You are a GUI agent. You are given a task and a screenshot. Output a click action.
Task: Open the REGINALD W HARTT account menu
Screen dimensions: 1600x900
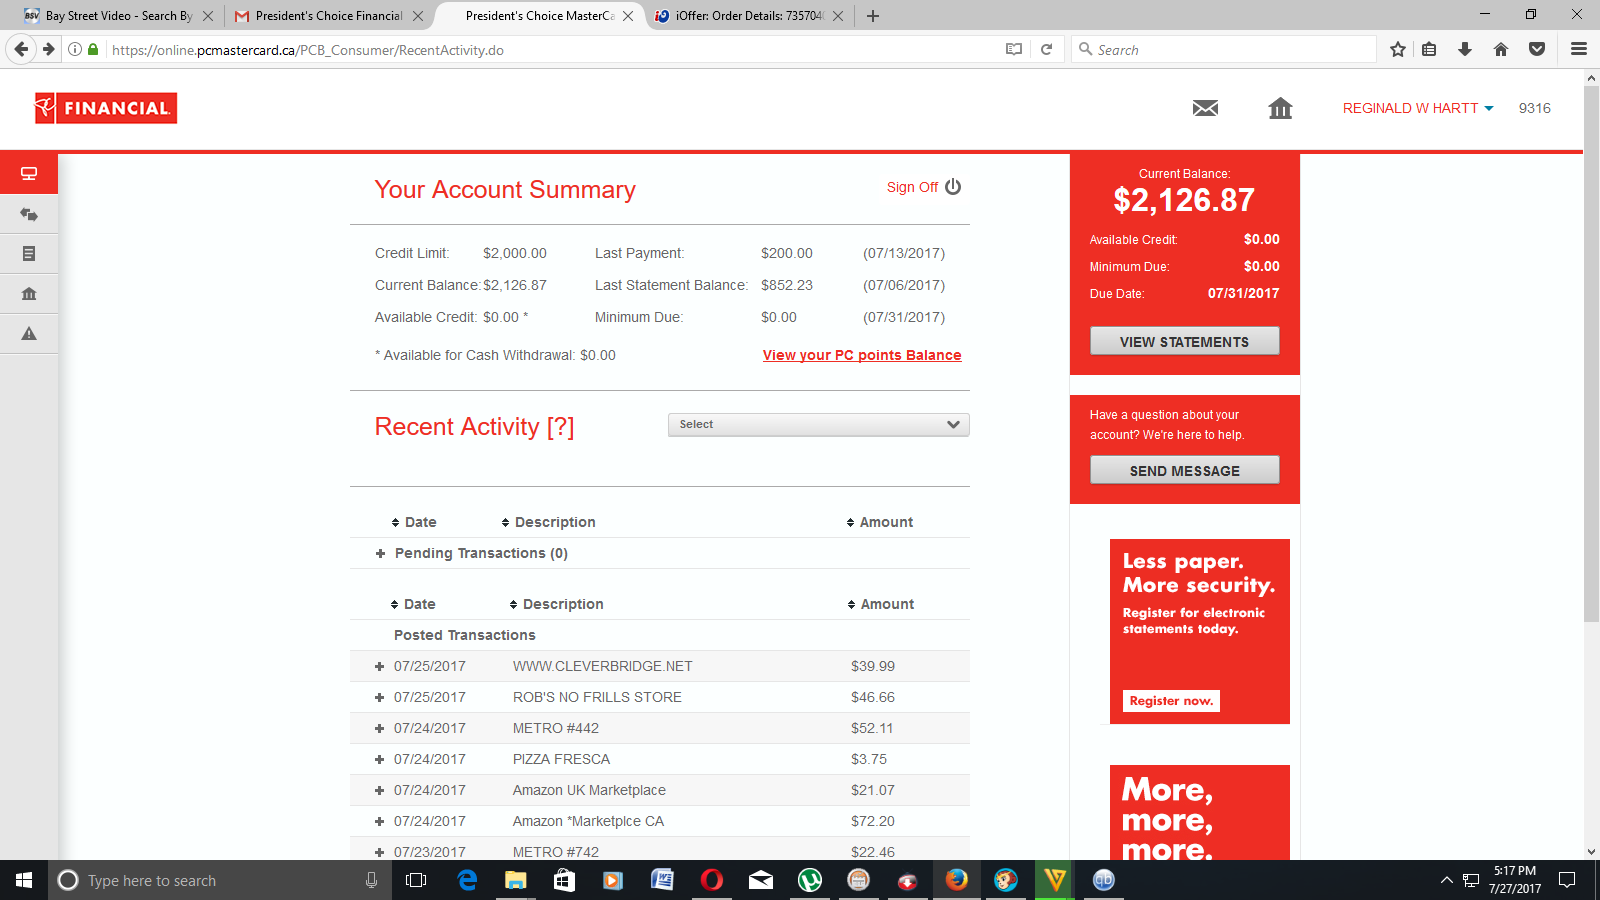[x=1417, y=108]
